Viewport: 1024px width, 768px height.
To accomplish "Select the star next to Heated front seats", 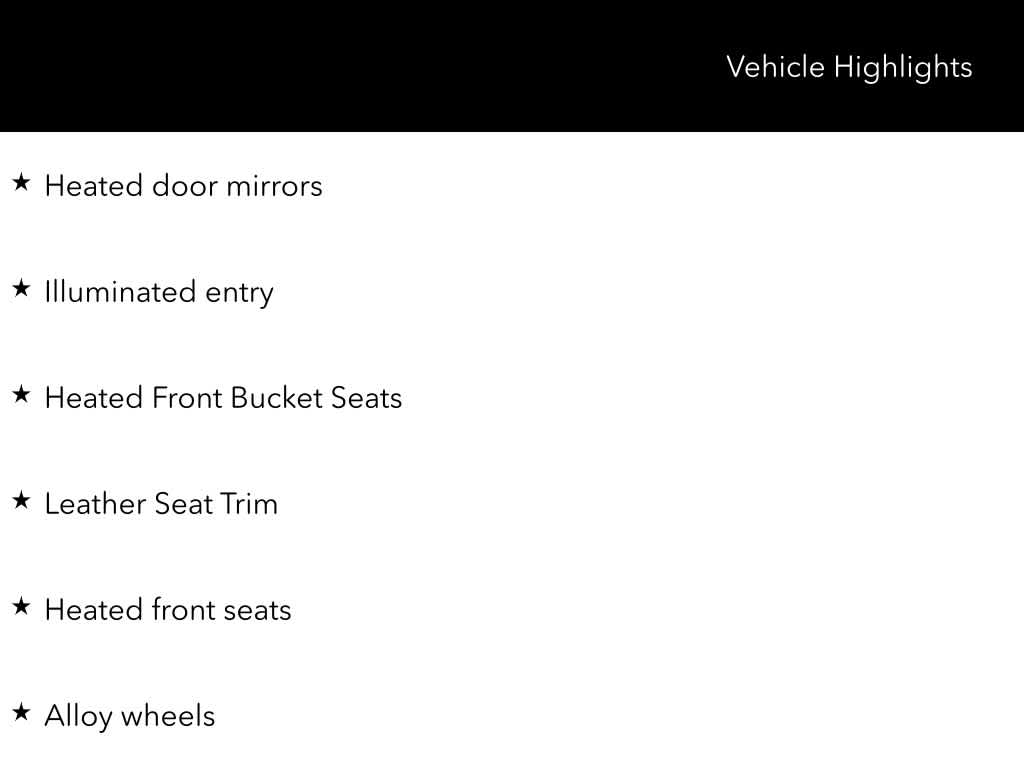I will (21, 607).
